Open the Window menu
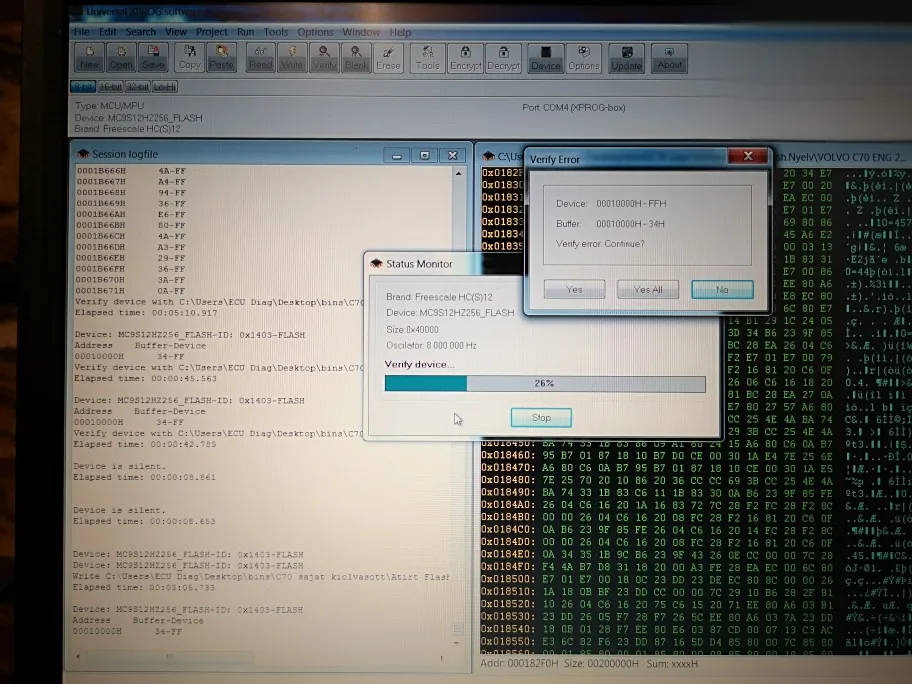The height and width of the screenshot is (684, 912). (x=361, y=31)
